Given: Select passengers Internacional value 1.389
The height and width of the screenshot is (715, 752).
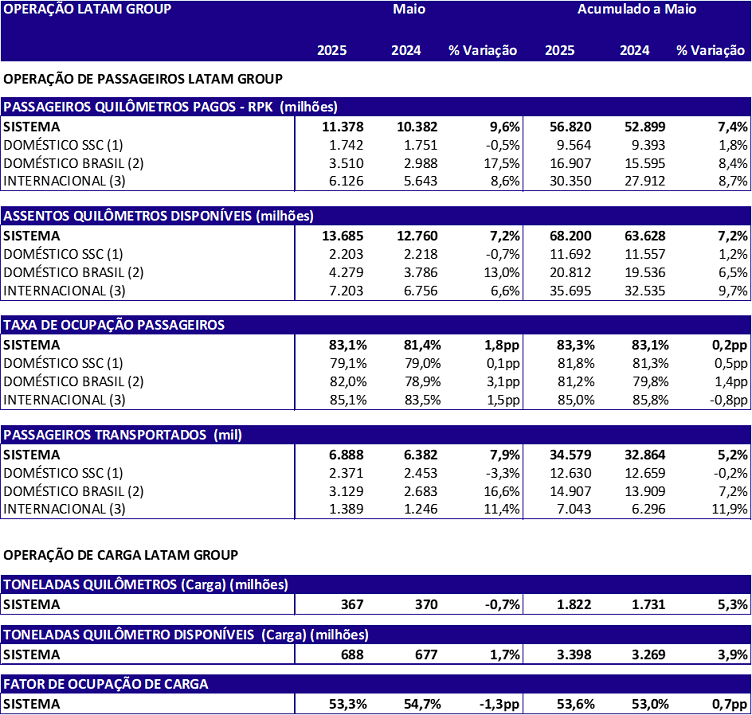Looking at the screenshot, I should click(346, 509).
